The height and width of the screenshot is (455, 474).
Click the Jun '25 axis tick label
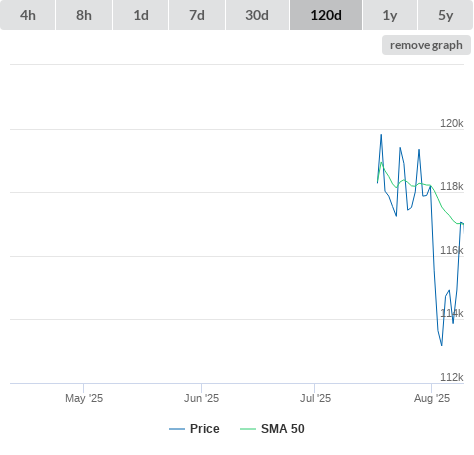coord(201,398)
